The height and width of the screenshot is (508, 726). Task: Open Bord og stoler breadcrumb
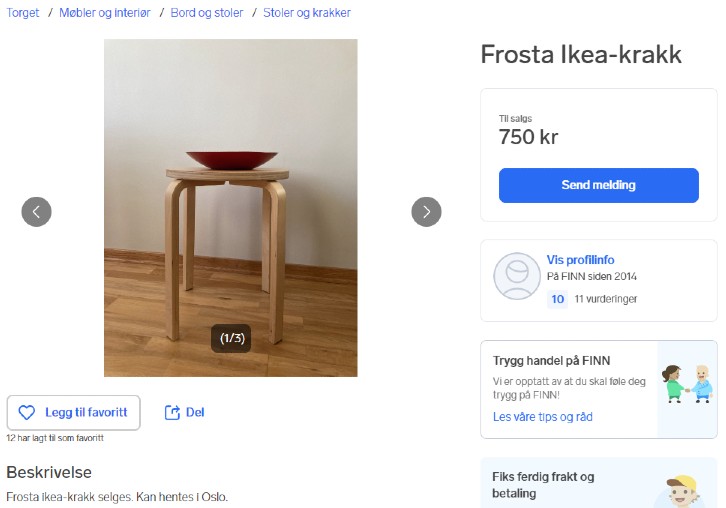(x=207, y=13)
